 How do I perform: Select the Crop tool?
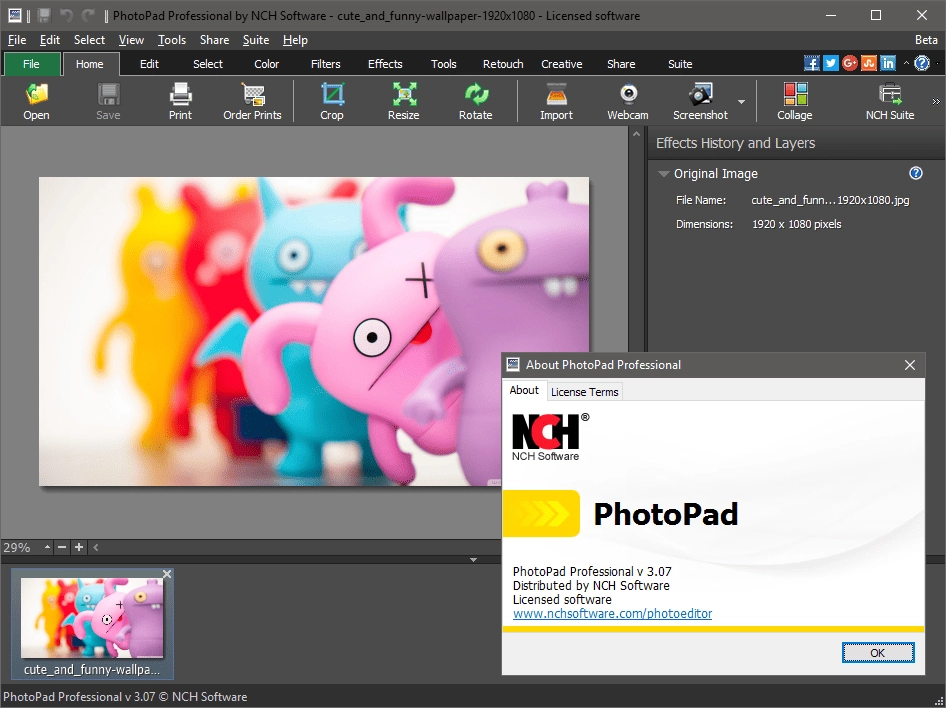[332, 101]
